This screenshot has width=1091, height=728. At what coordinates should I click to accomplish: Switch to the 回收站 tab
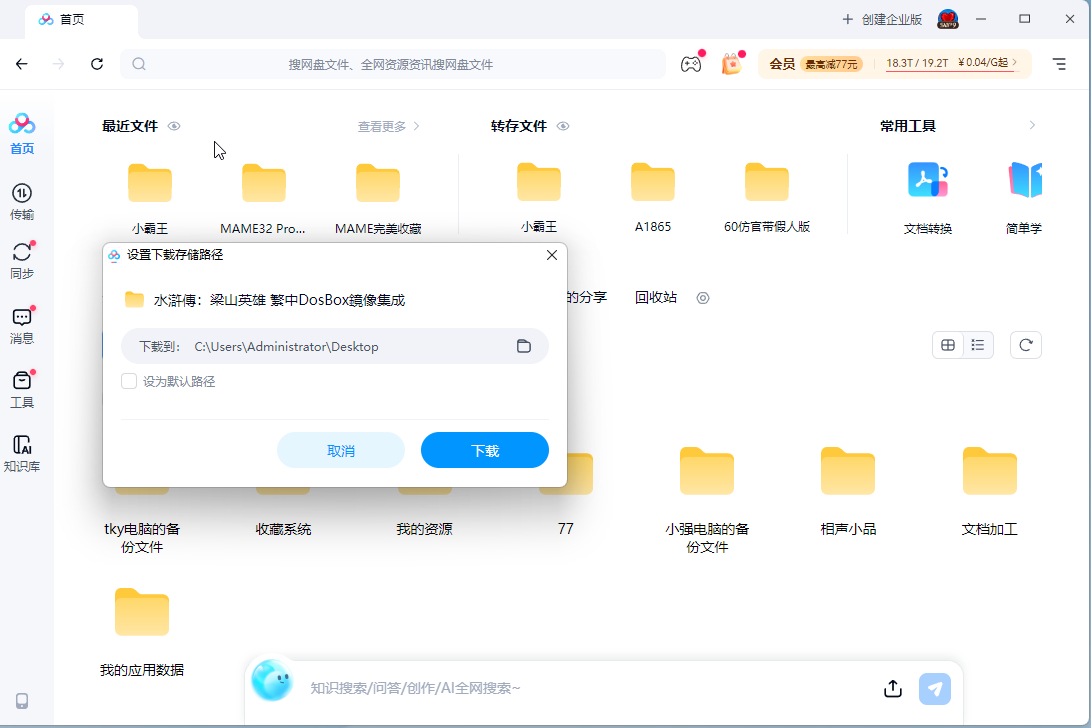[656, 297]
